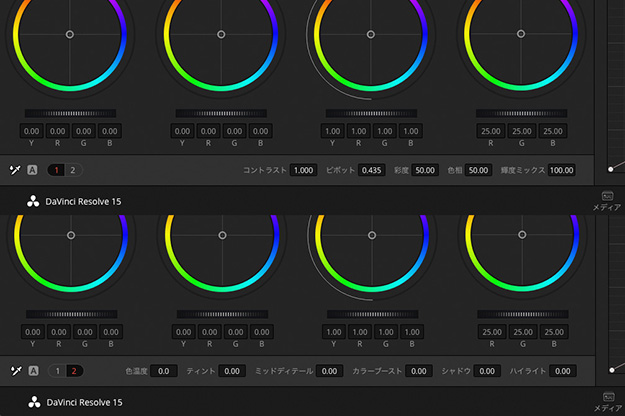Select the 彩度 field showing 50.00
This screenshot has height=416, width=625.
425,170
